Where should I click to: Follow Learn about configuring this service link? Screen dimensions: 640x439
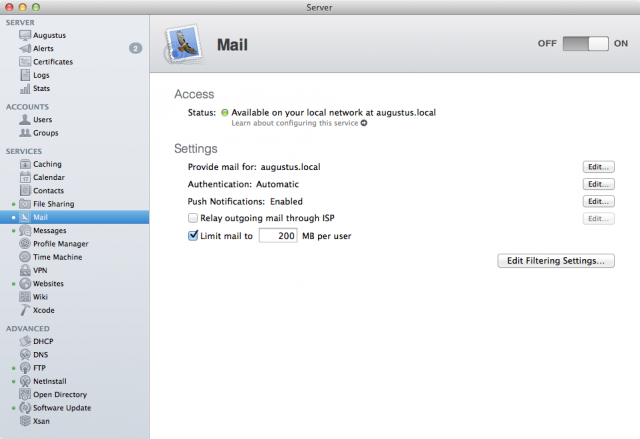[x=295, y=123]
